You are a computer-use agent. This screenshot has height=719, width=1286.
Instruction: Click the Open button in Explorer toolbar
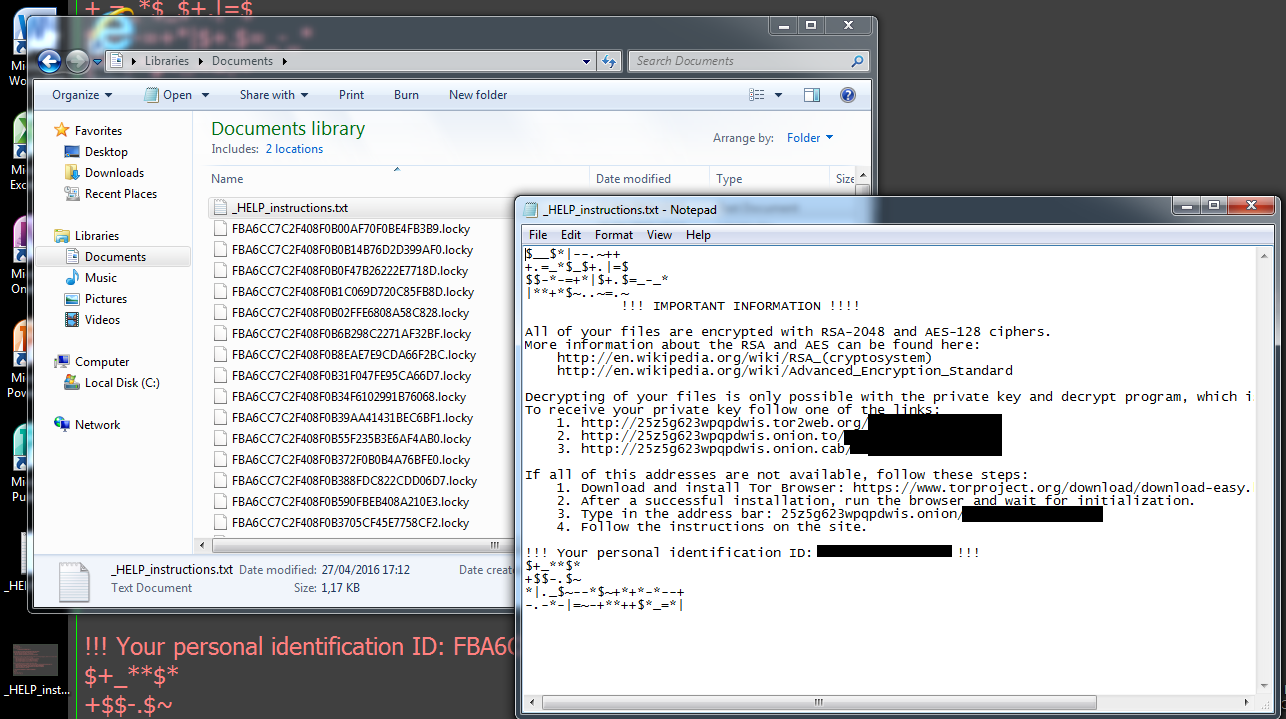[x=168, y=95]
